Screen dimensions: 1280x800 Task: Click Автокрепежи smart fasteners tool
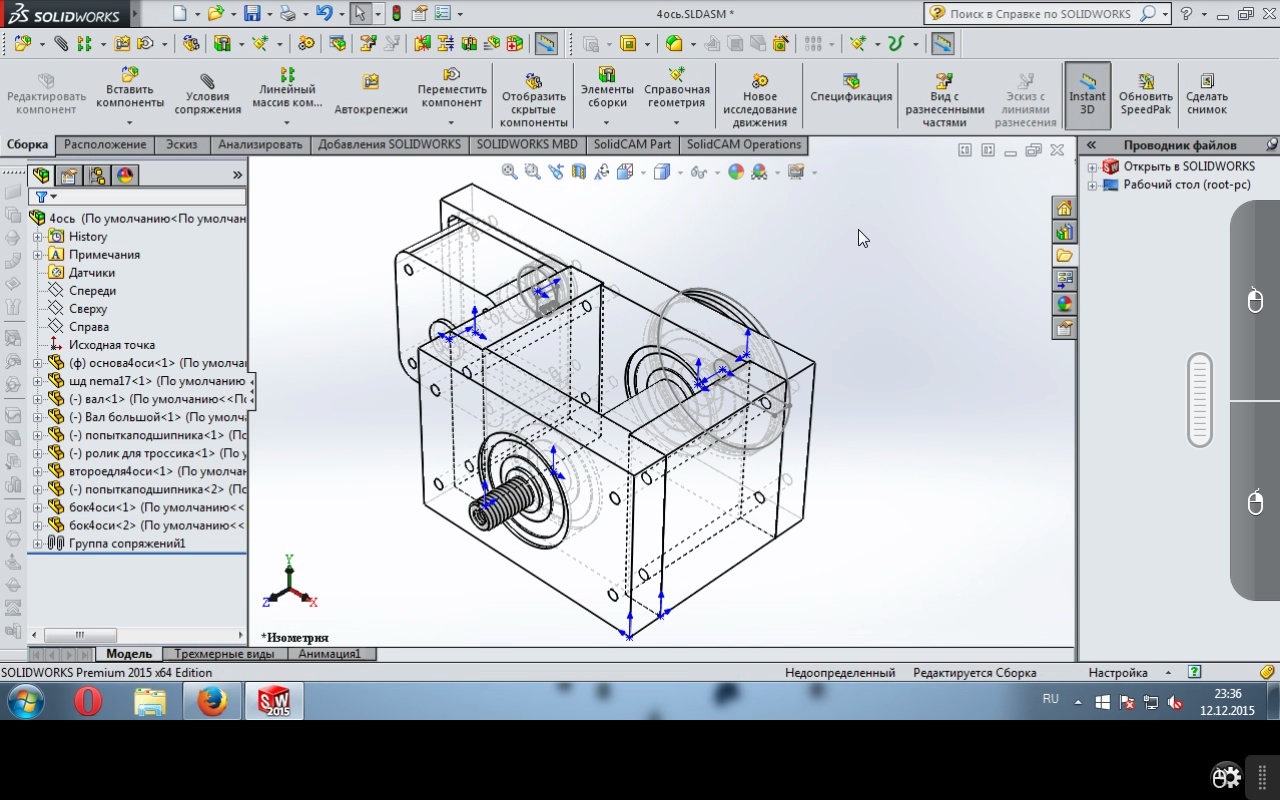371,95
